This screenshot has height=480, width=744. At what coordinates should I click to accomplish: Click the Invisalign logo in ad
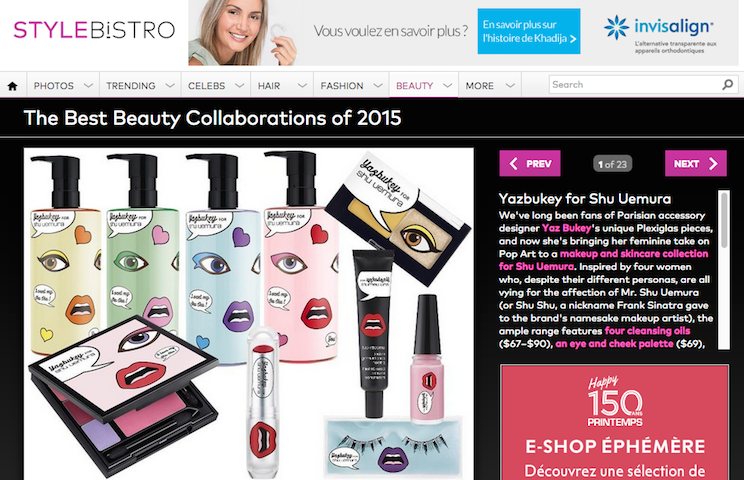[x=660, y=33]
